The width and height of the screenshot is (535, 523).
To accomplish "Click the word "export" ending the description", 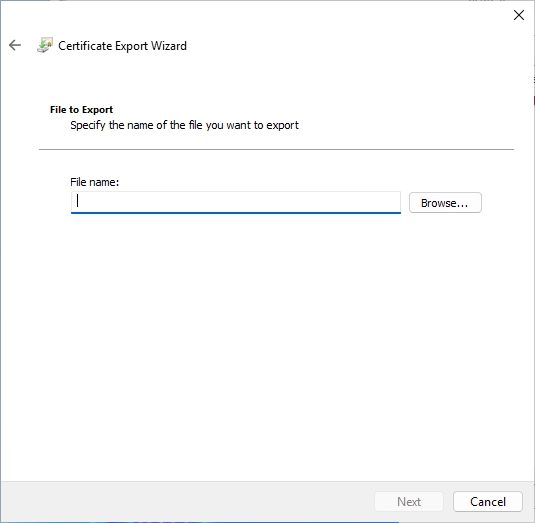I will coord(283,126).
